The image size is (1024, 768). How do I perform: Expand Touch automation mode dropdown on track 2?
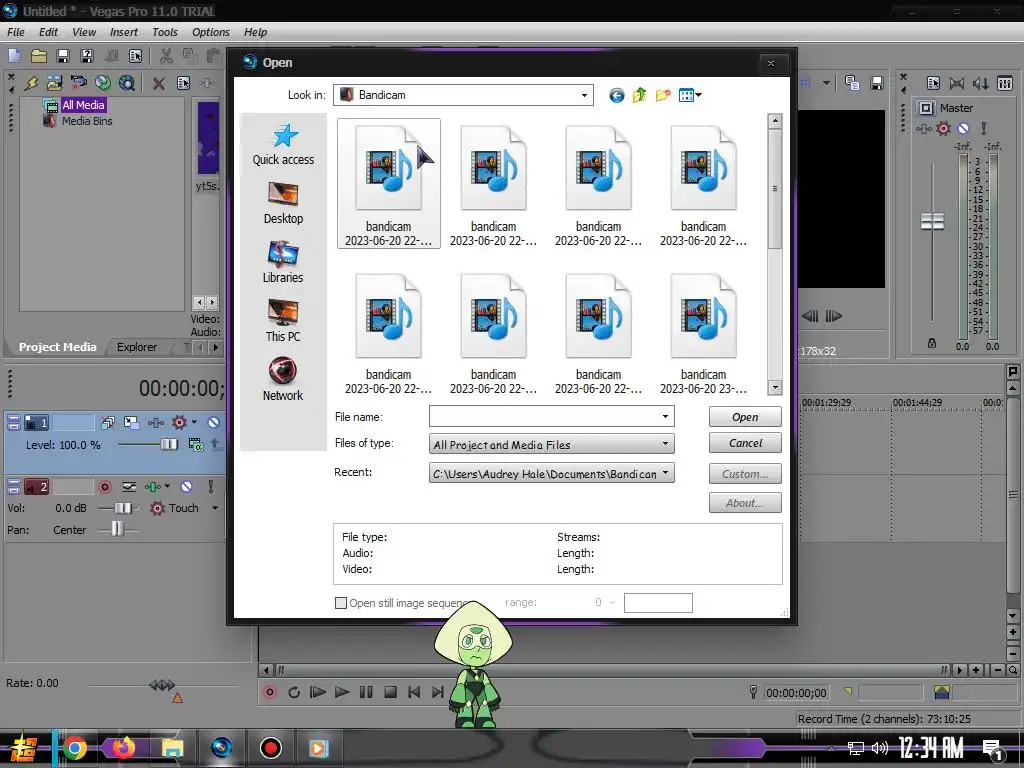point(215,508)
